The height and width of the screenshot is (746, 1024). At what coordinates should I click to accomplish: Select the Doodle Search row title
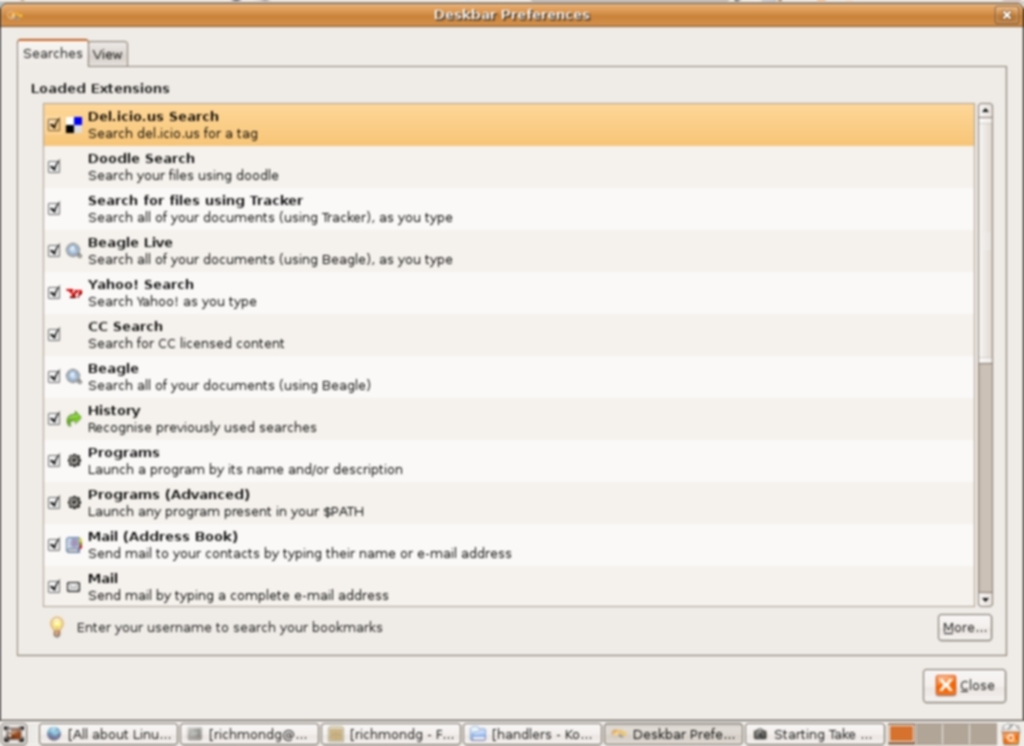tap(141, 158)
